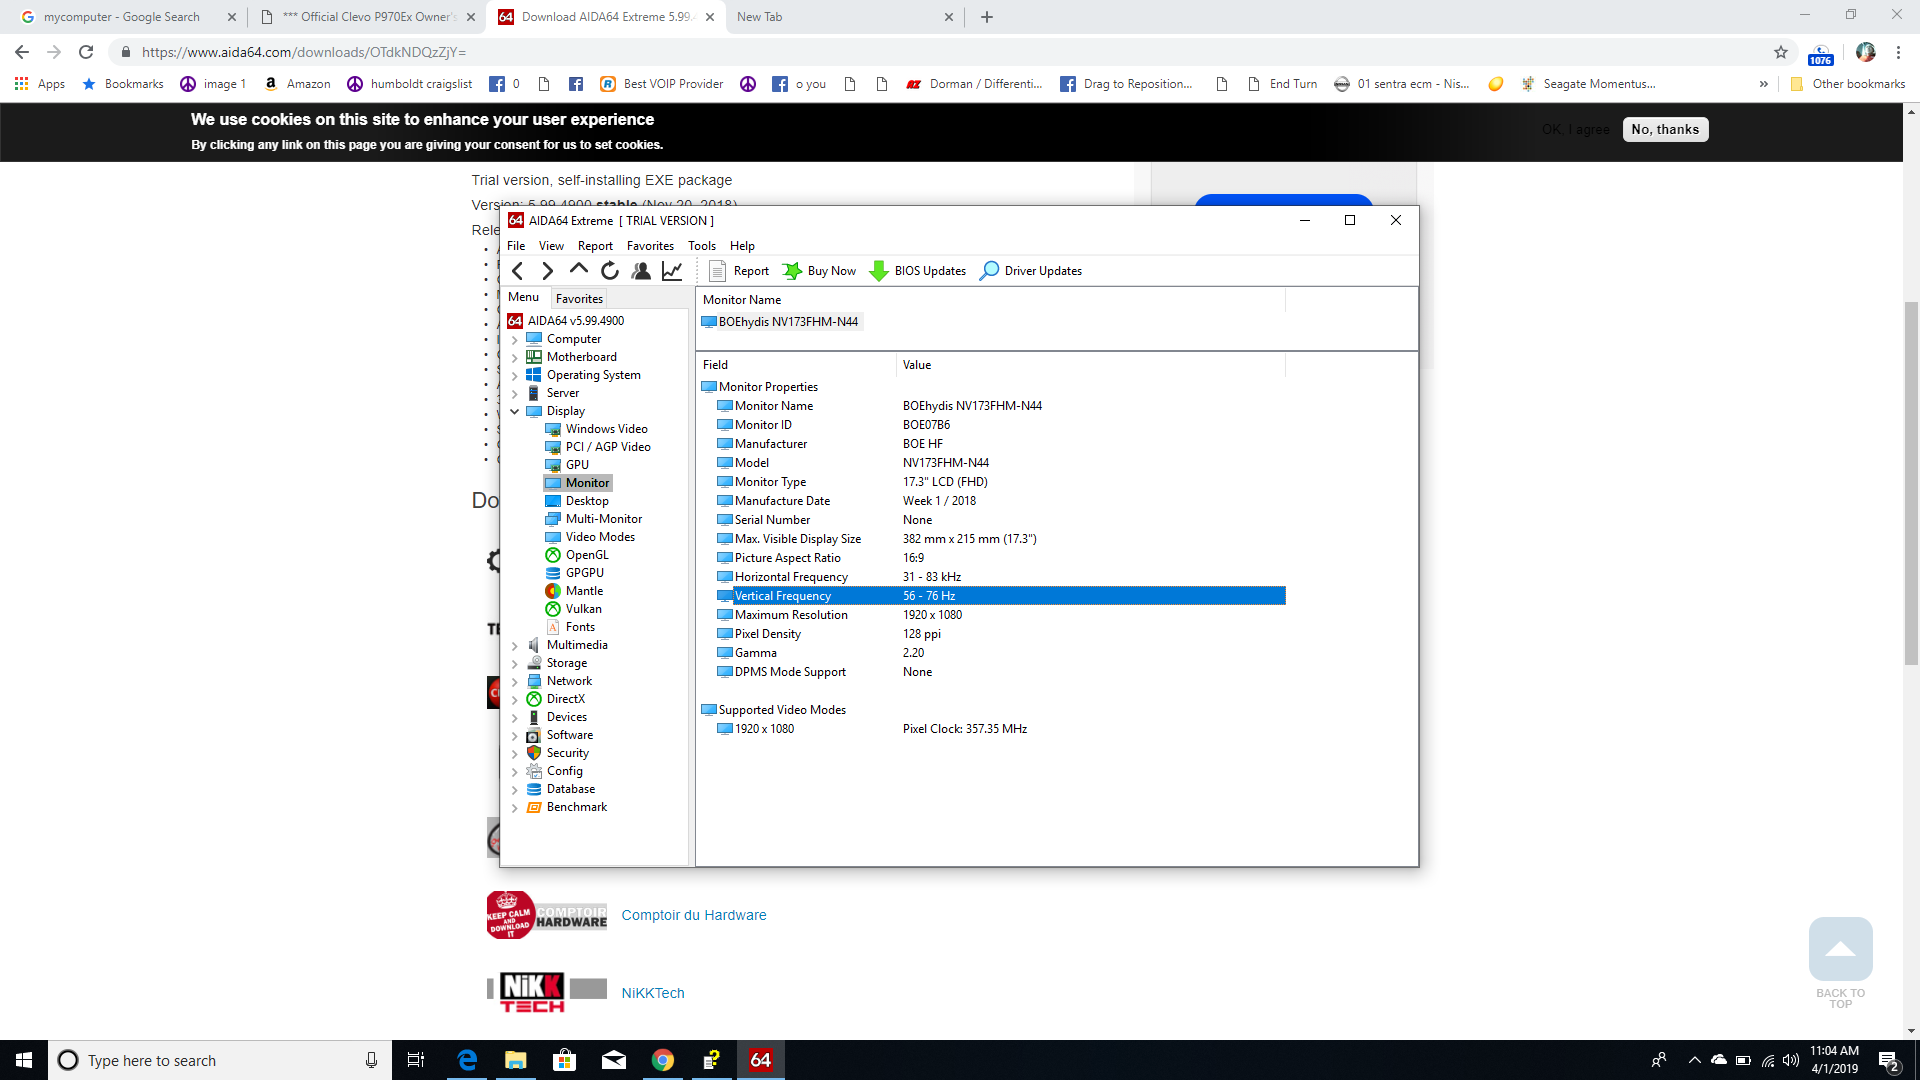Click the Back to Top button
Viewport: 1920px width, 1080px height.
1840,963
